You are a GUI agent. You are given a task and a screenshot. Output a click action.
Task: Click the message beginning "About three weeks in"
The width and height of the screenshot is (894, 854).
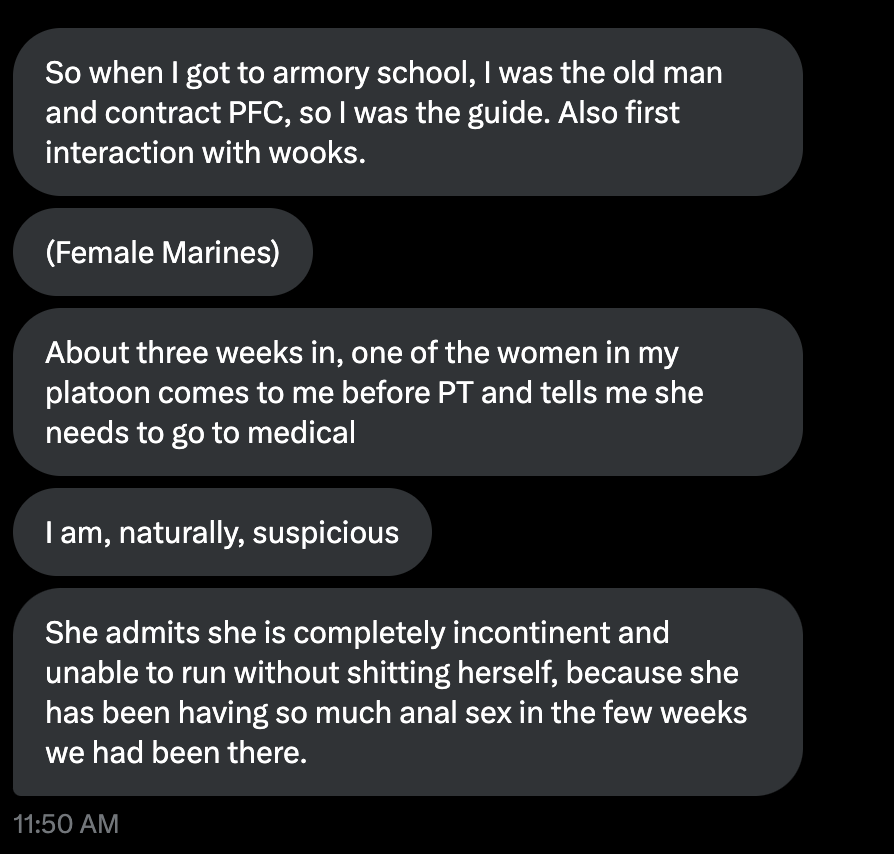pyautogui.click(x=408, y=392)
